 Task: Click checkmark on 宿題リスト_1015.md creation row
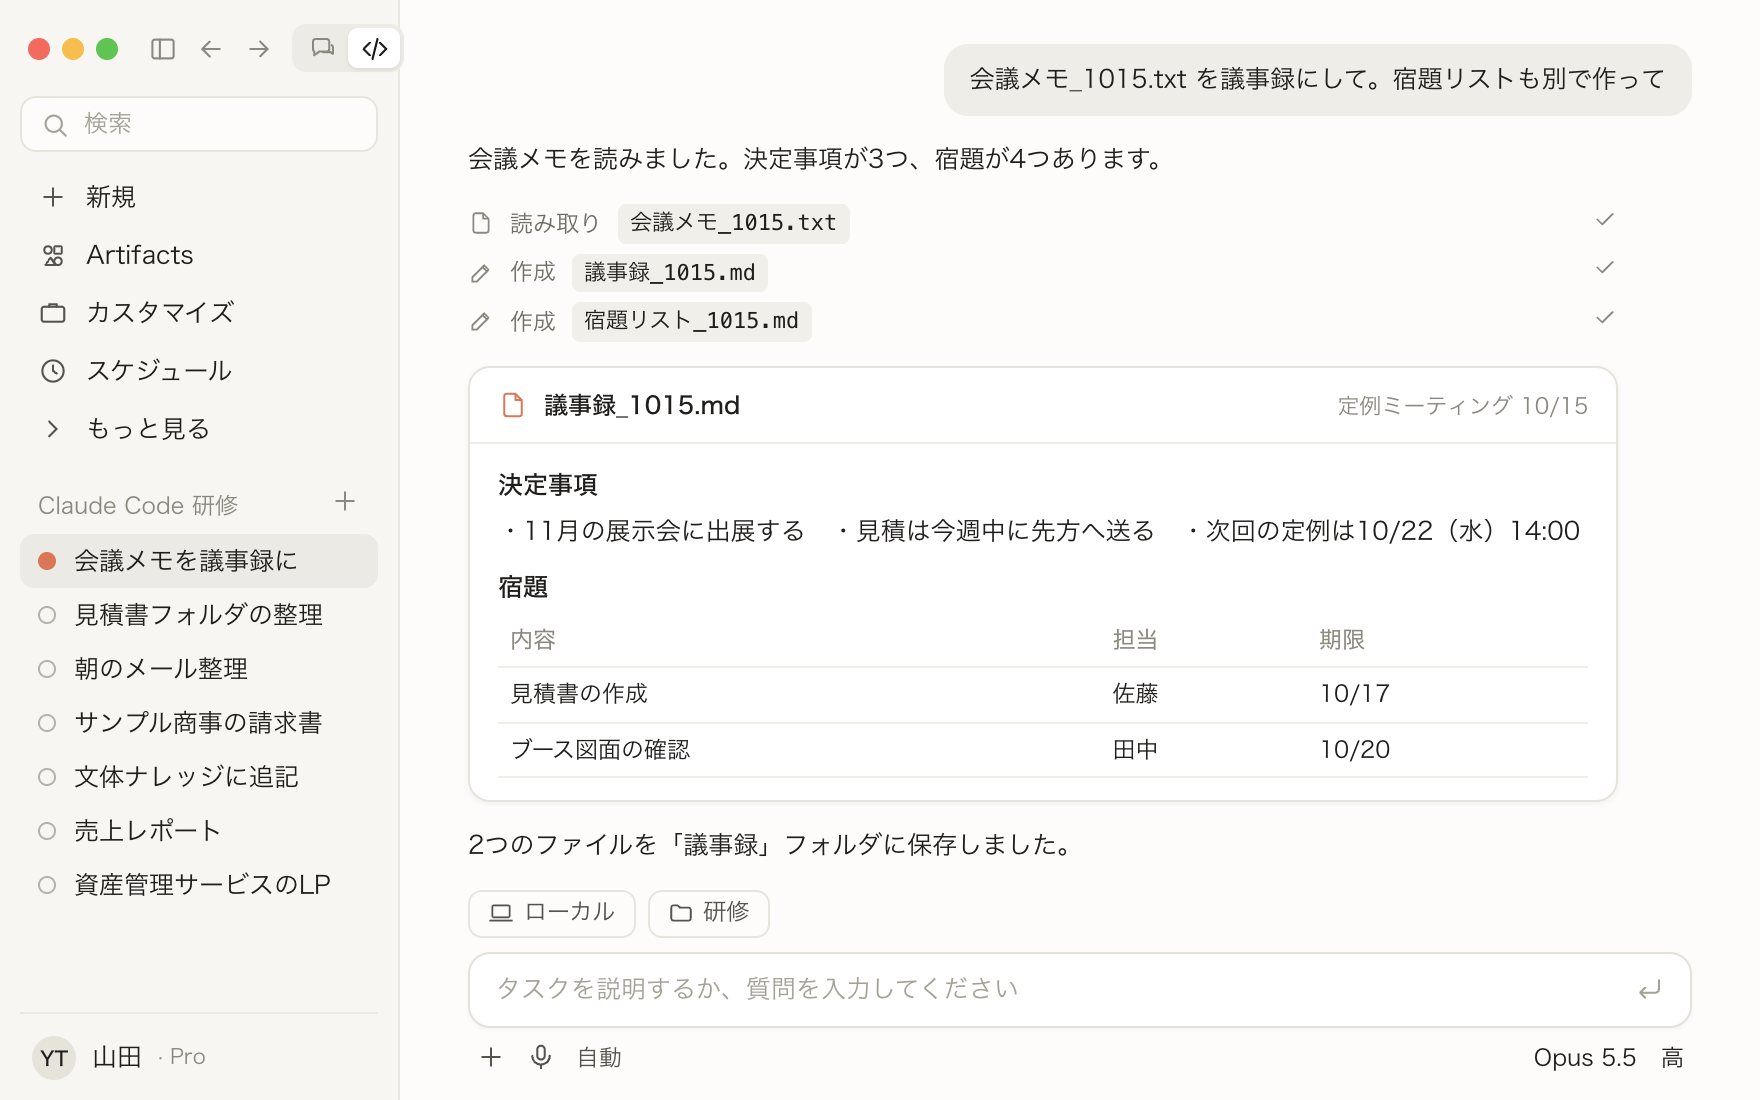tap(1605, 318)
